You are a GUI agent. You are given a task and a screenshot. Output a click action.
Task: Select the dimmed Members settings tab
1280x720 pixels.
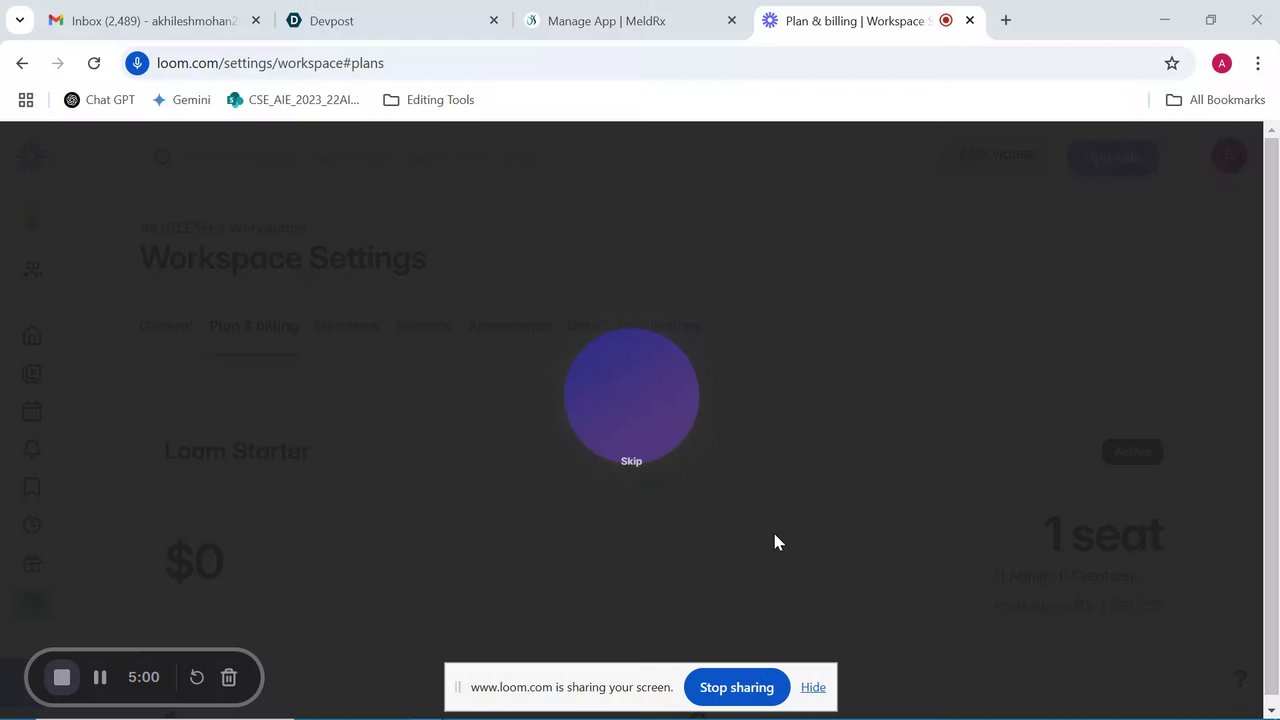pos(346,326)
